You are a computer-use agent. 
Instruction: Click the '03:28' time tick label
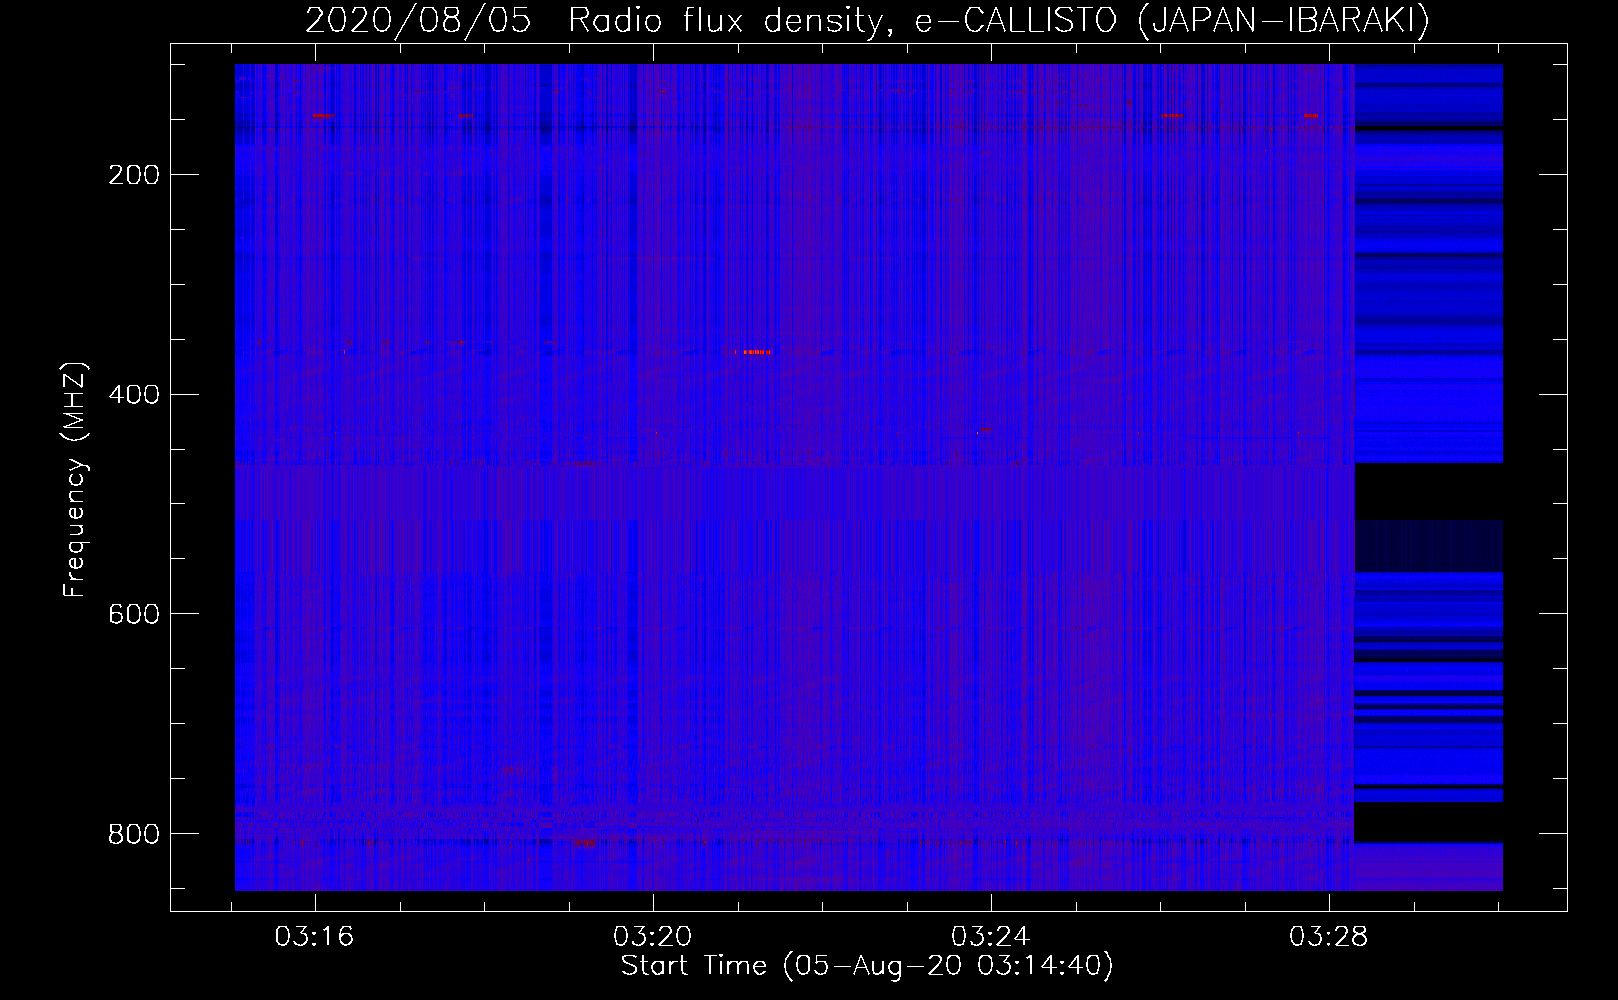(x=1329, y=937)
